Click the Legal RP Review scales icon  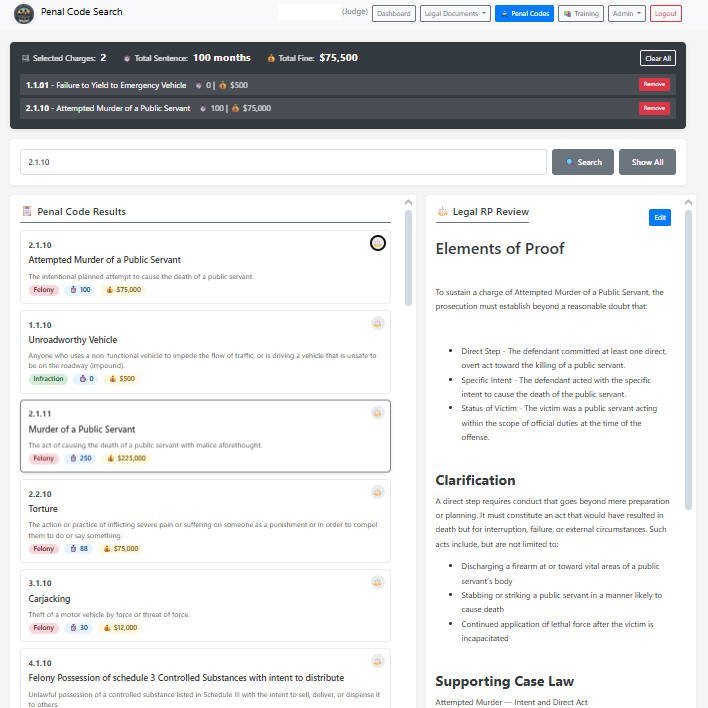[442, 211]
